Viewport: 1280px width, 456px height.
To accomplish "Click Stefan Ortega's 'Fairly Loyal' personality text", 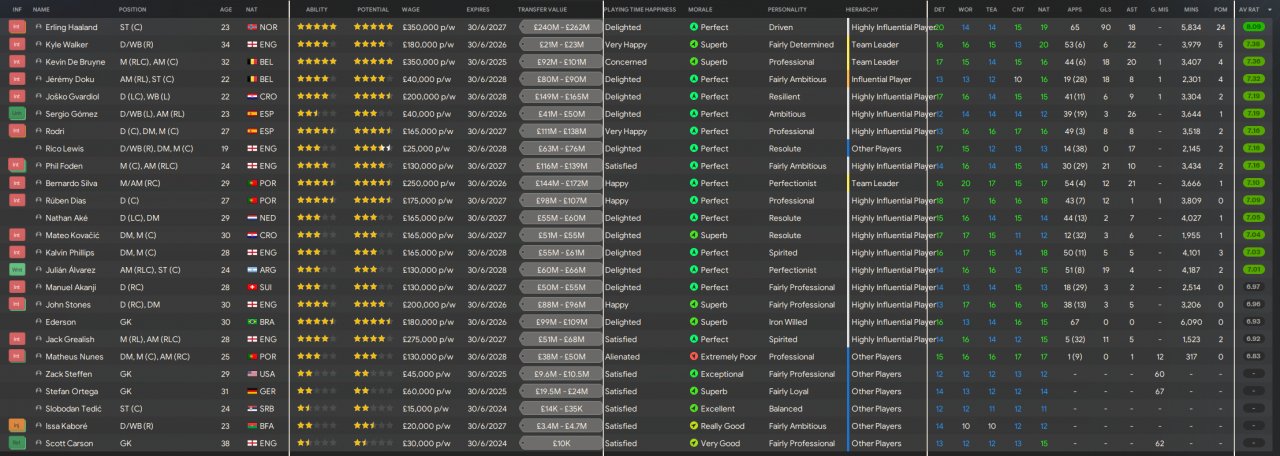I will [791, 391].
